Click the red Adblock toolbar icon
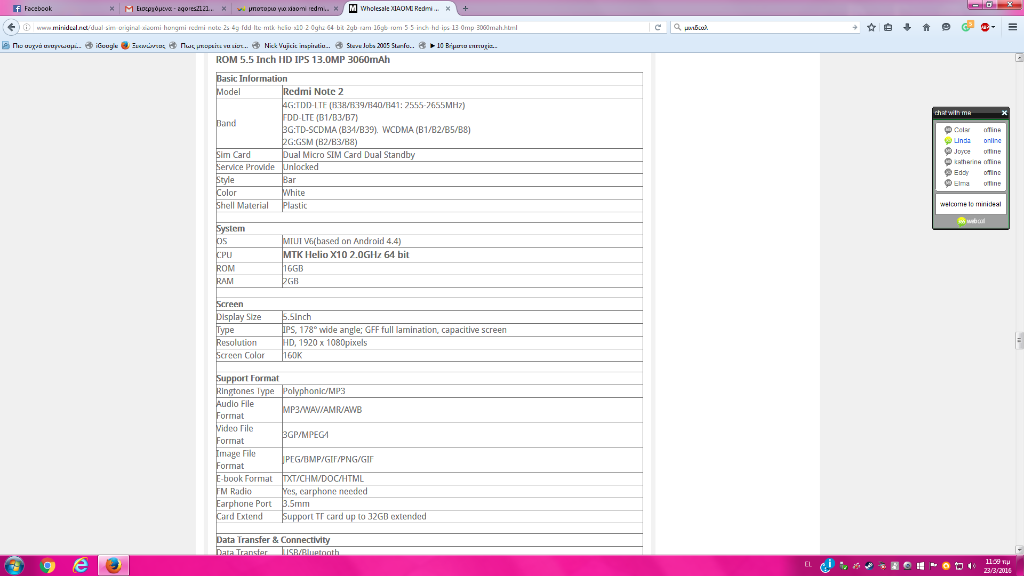Screen dimensions: 1024x576 (x=985, y=27)
